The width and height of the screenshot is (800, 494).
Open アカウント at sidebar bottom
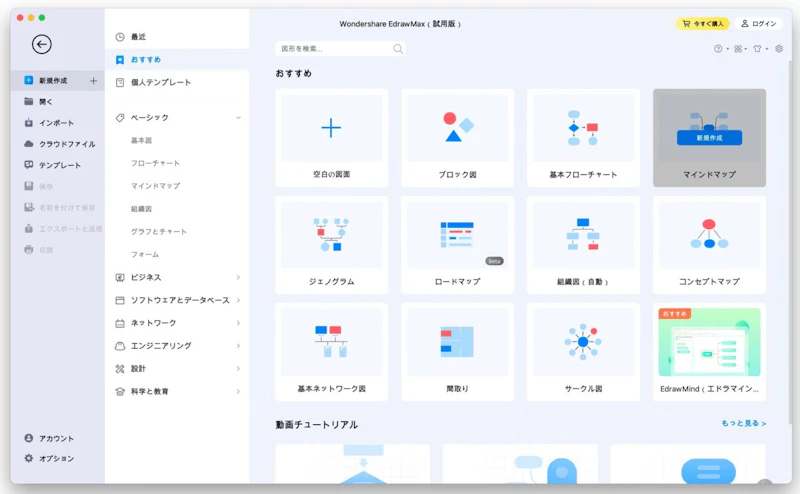[49, 438]
